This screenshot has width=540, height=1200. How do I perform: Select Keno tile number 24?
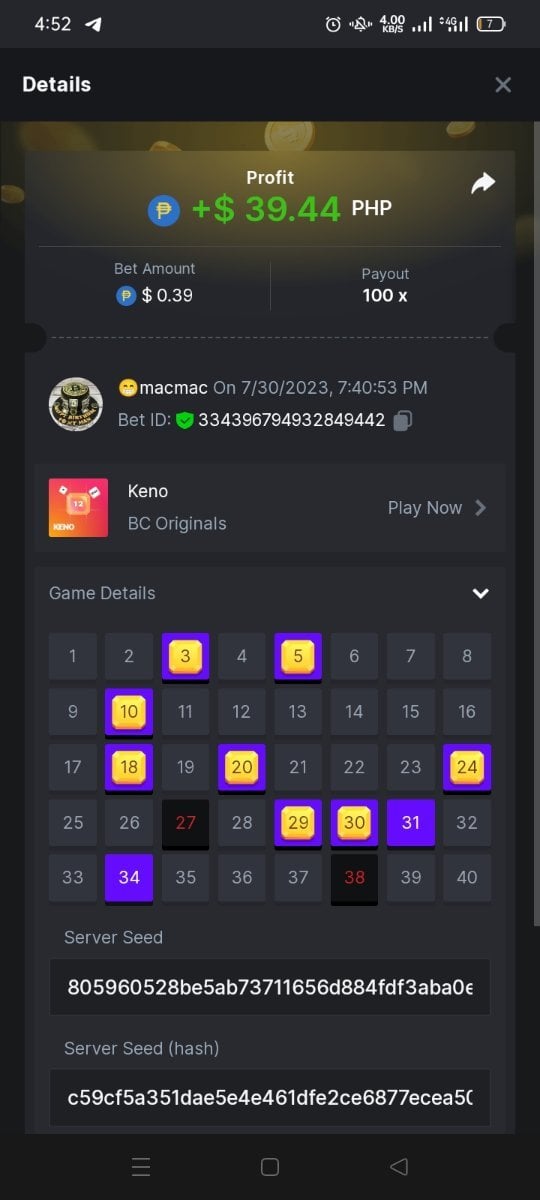pos(467,768)
